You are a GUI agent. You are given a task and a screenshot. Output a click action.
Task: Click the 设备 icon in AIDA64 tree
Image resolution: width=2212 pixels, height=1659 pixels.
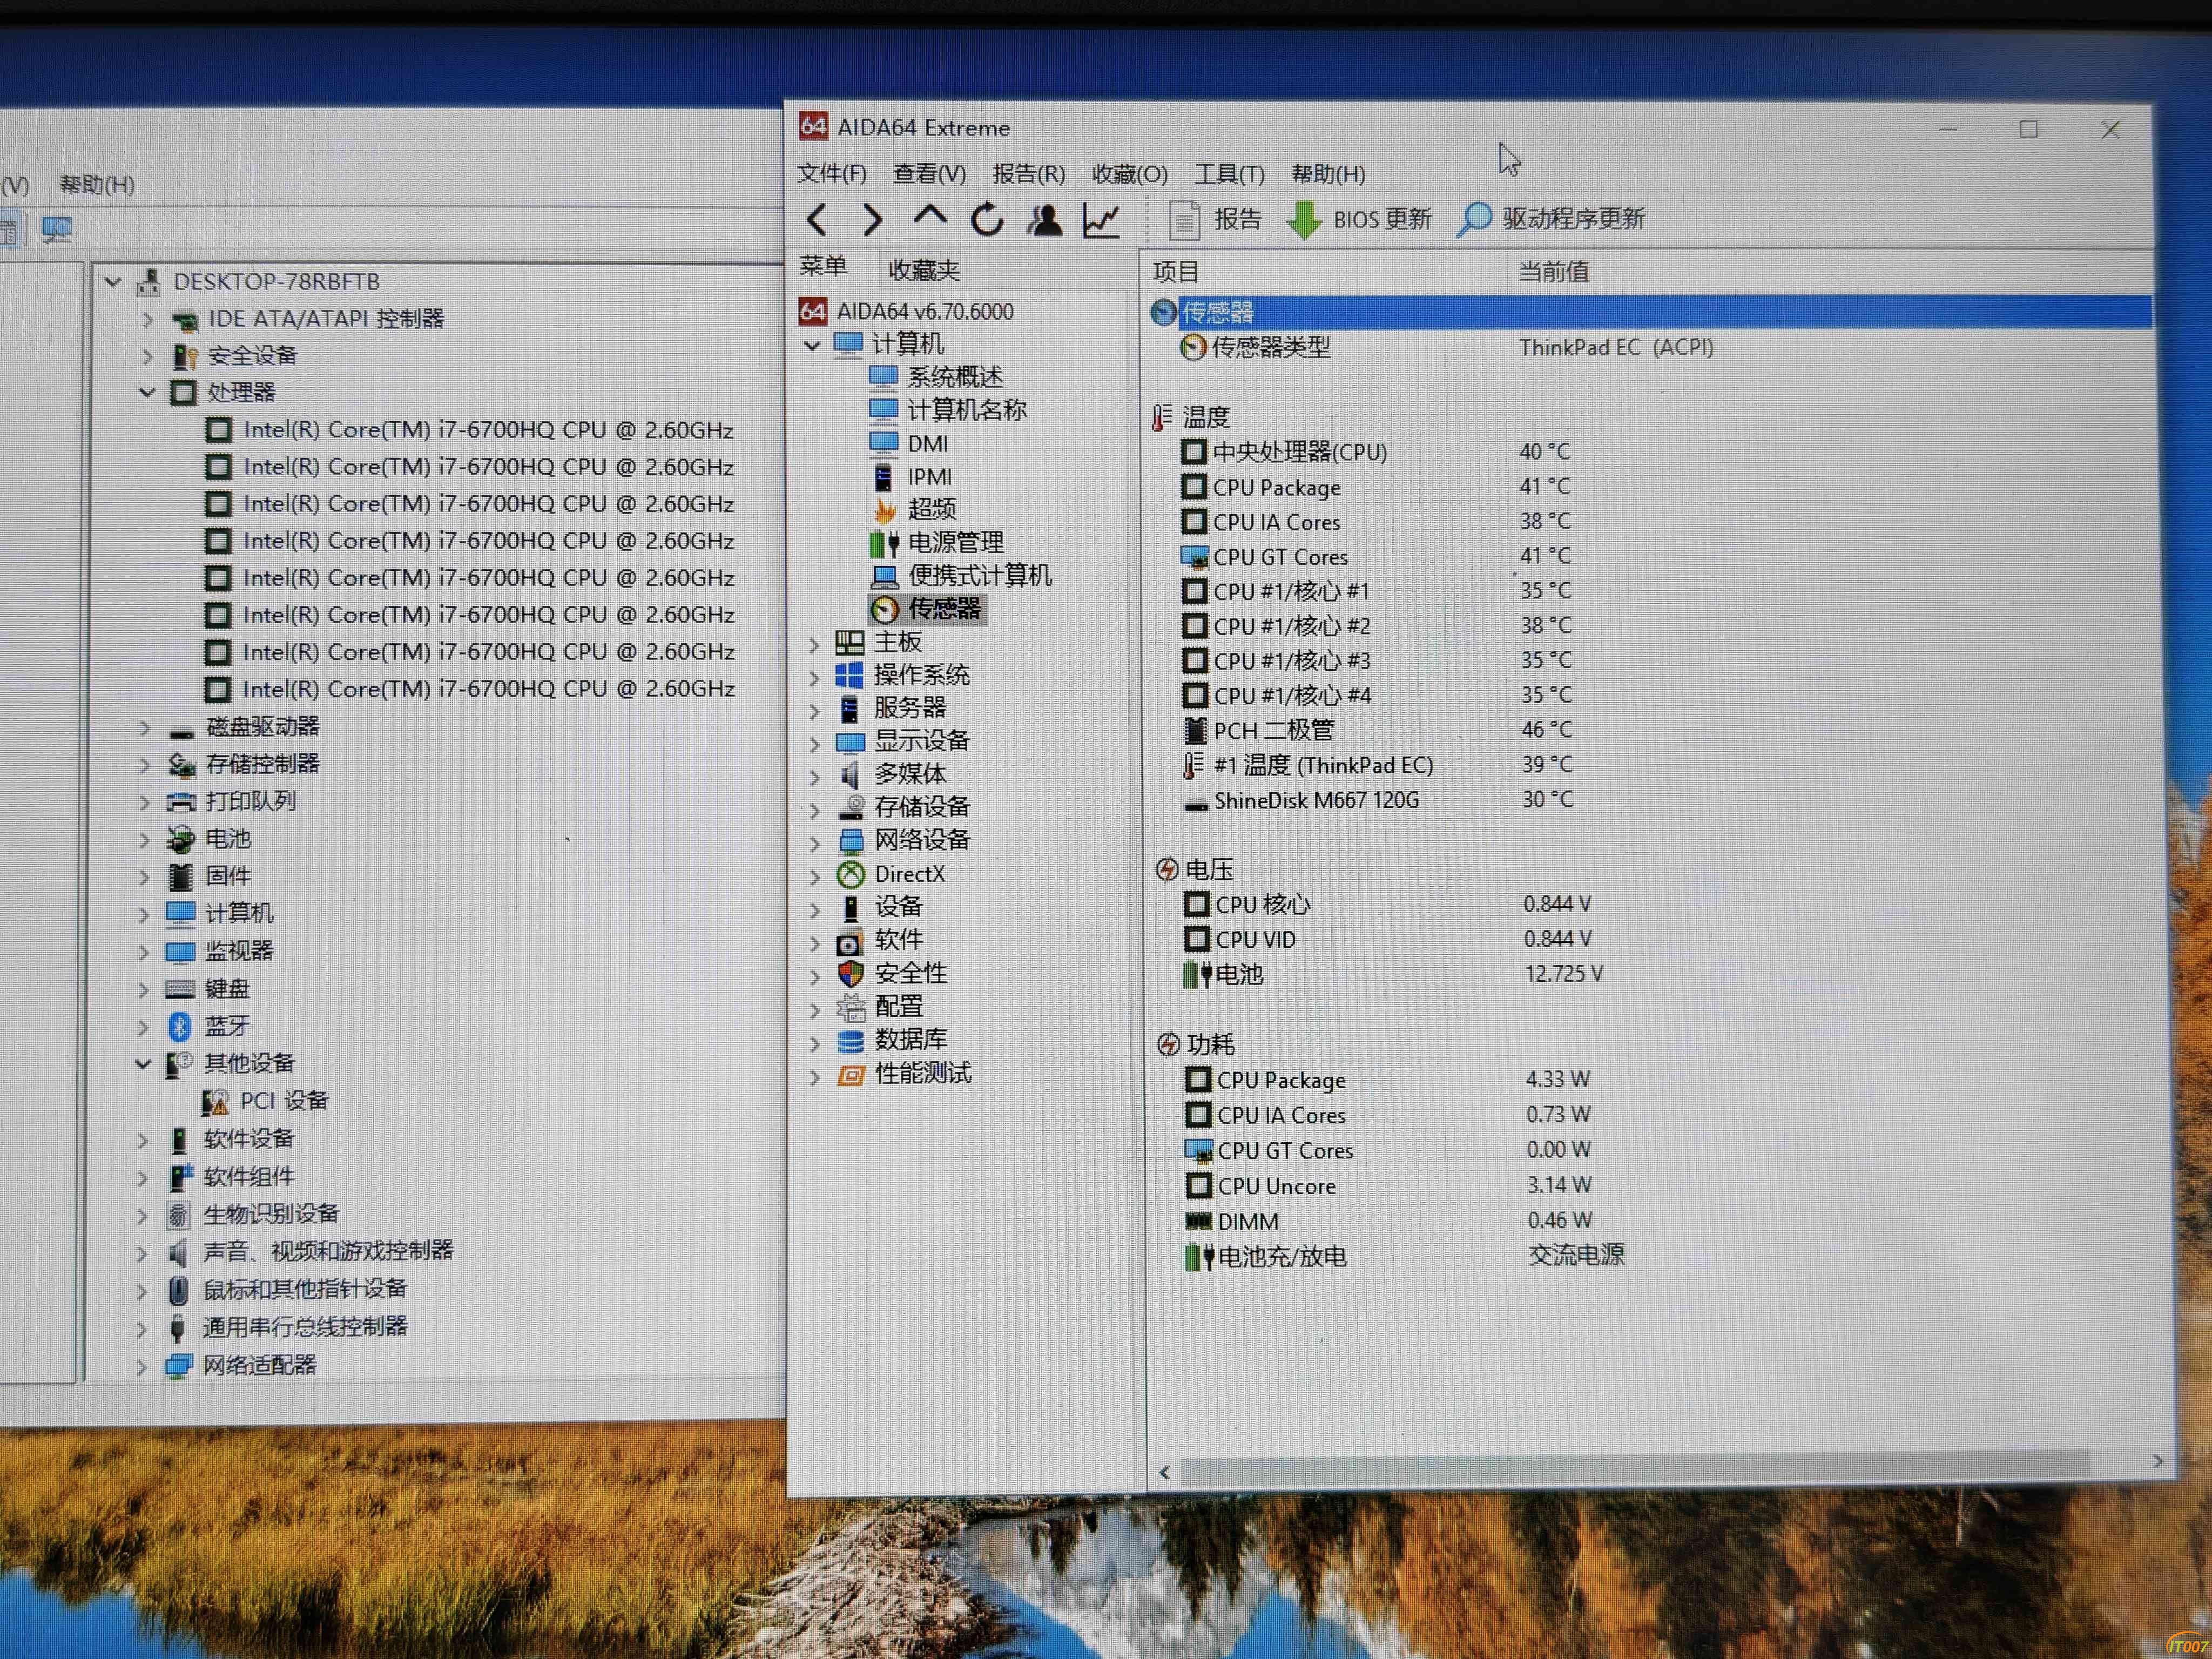[850, 907]
